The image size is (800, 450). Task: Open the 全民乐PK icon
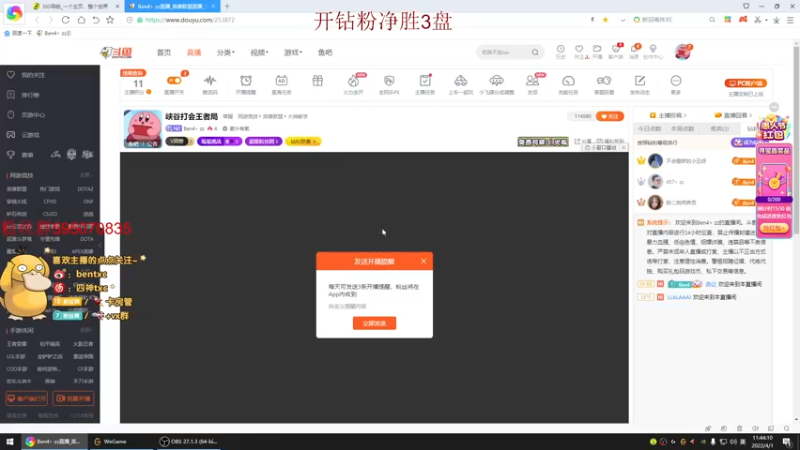click(389, 81)
